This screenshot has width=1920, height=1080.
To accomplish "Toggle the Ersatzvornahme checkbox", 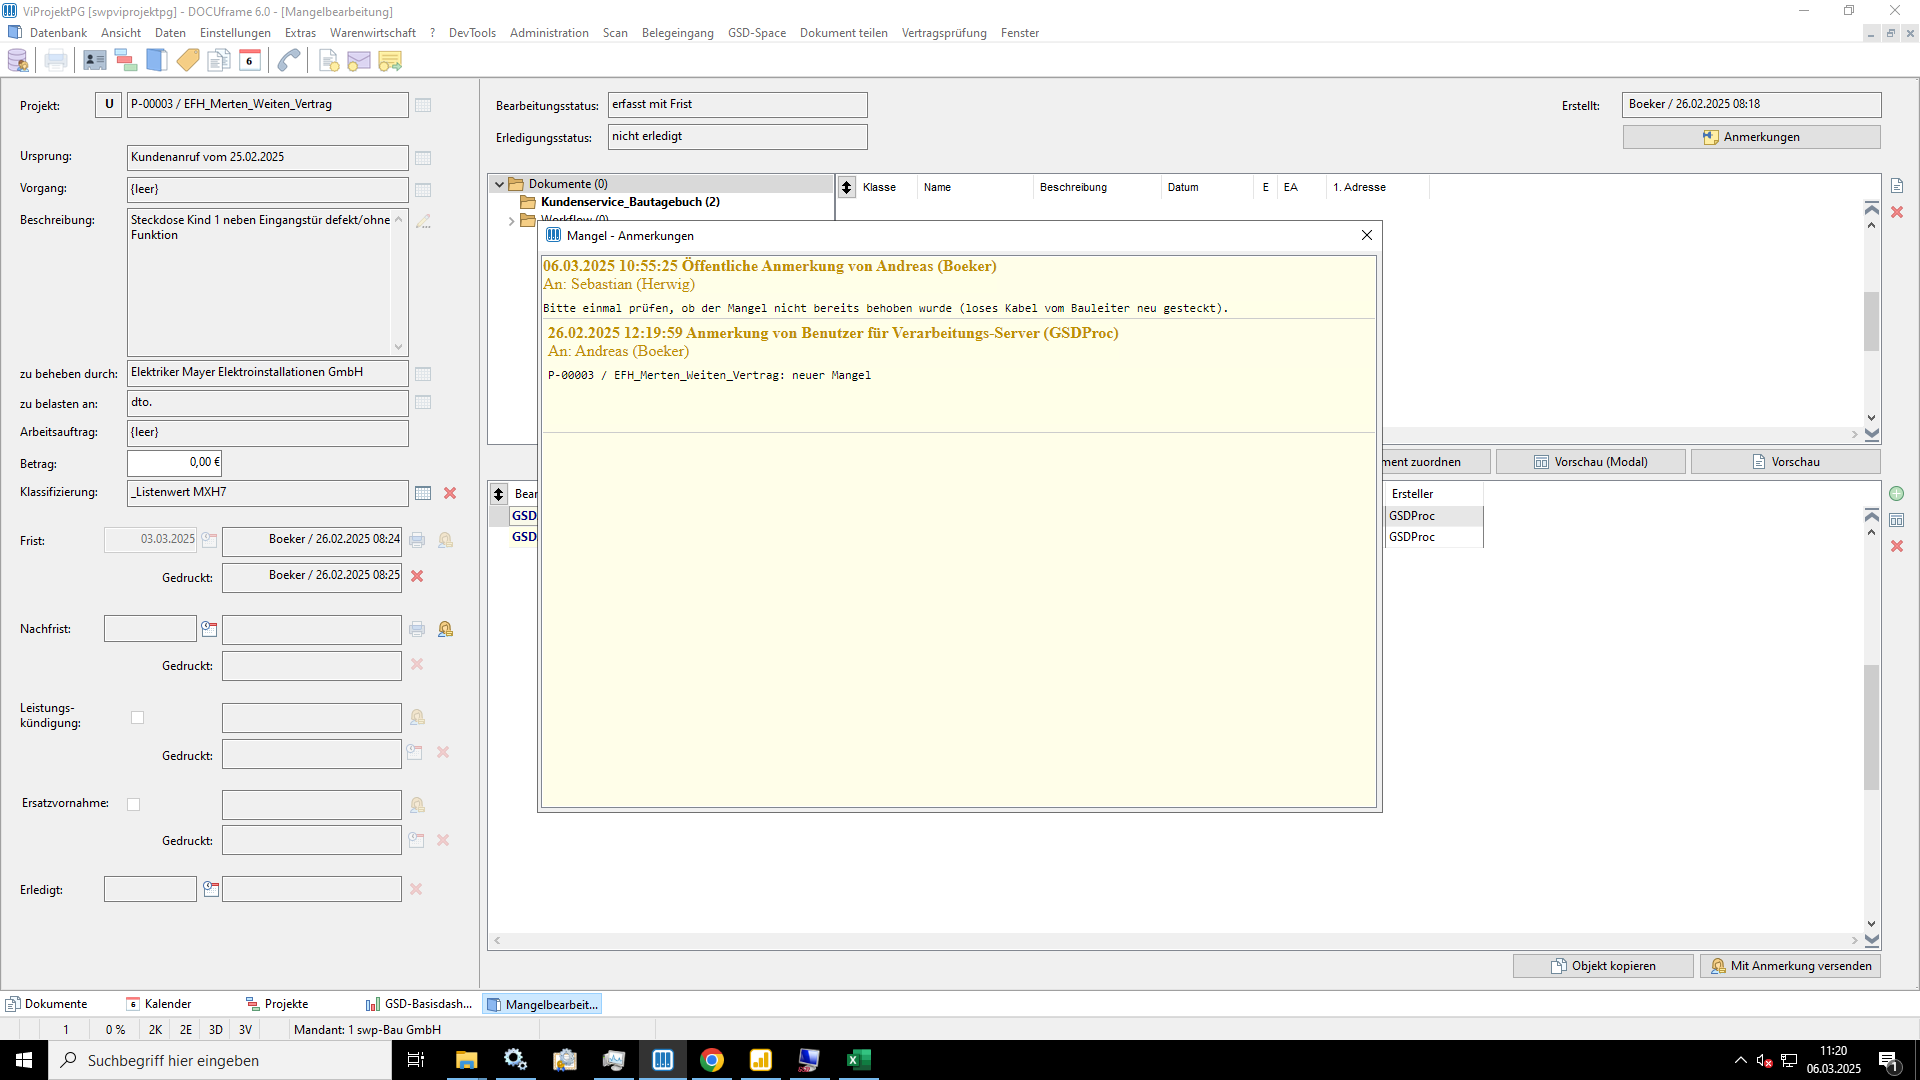I will (x=134, y=805).
